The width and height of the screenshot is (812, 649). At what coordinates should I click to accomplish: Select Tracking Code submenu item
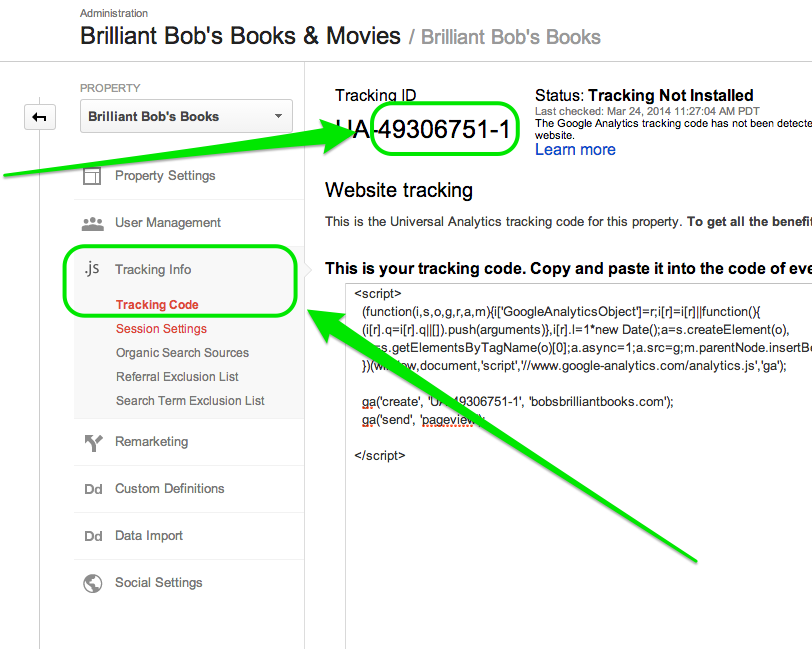click(157, 305)
